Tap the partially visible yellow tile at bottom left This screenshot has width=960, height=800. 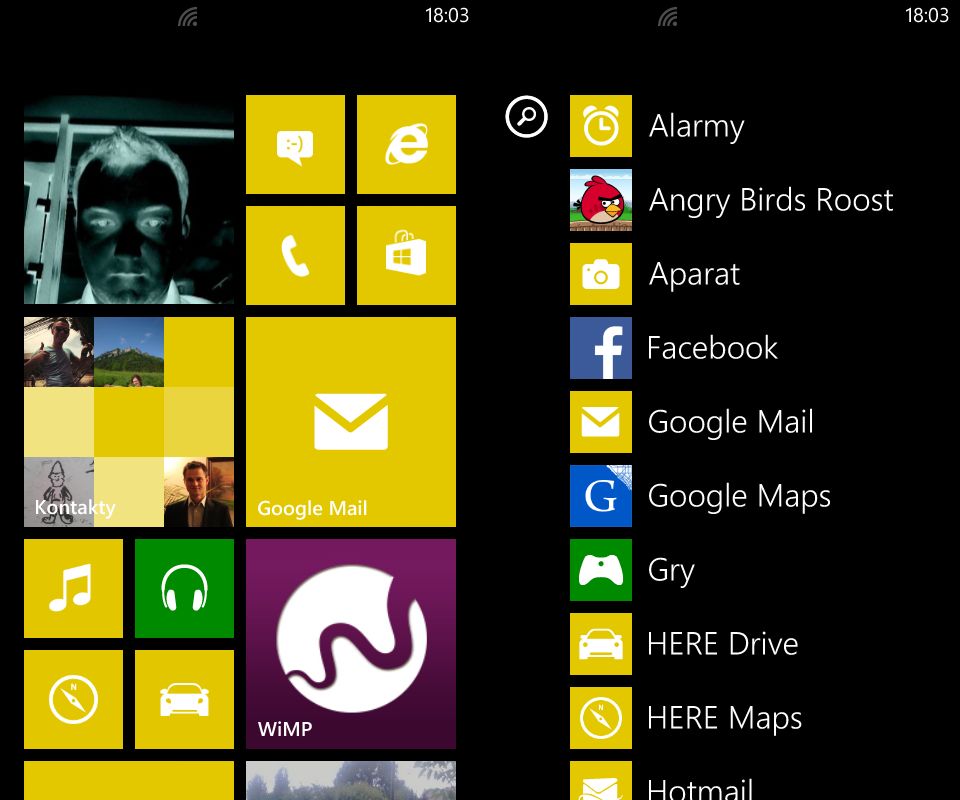(x=129, y=780)
